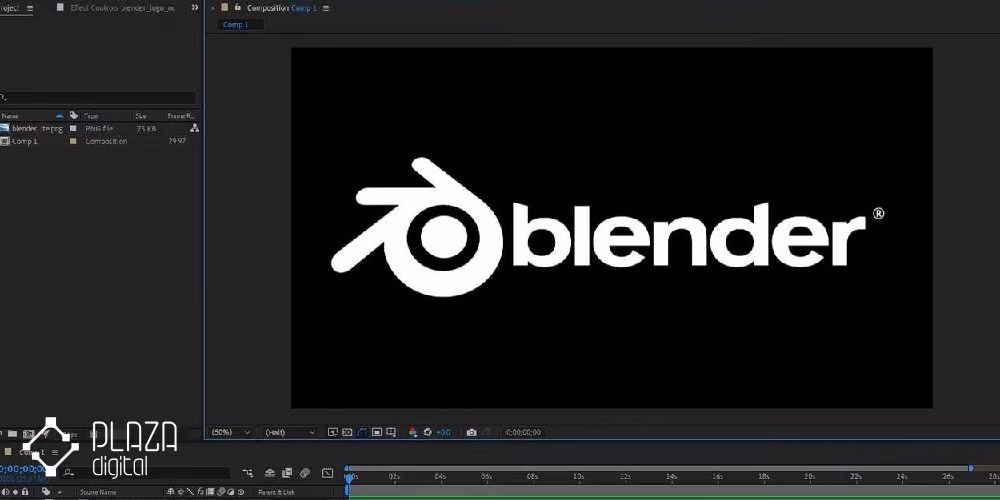1000x500 pixels.
Task: Sort by the Type column header
Action: [x=91, y=116]
